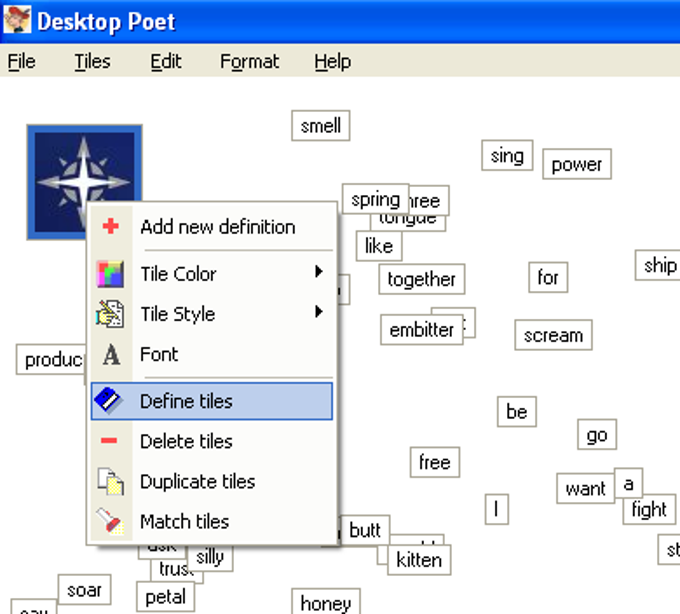Image resolution: width=680 pixels, height=614 pixels.
Task: Click the blue Define tiles book icon
Action: (108, 401)
